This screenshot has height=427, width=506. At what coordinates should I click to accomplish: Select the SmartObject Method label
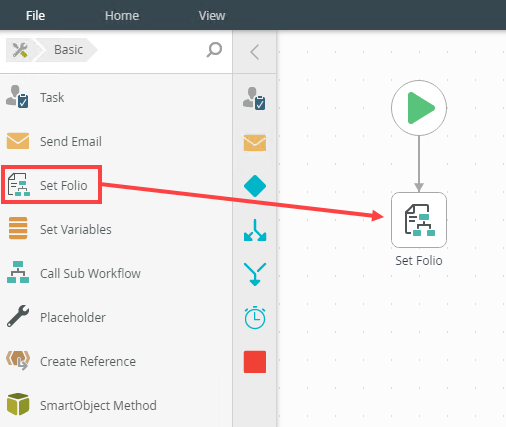point(98,405)
